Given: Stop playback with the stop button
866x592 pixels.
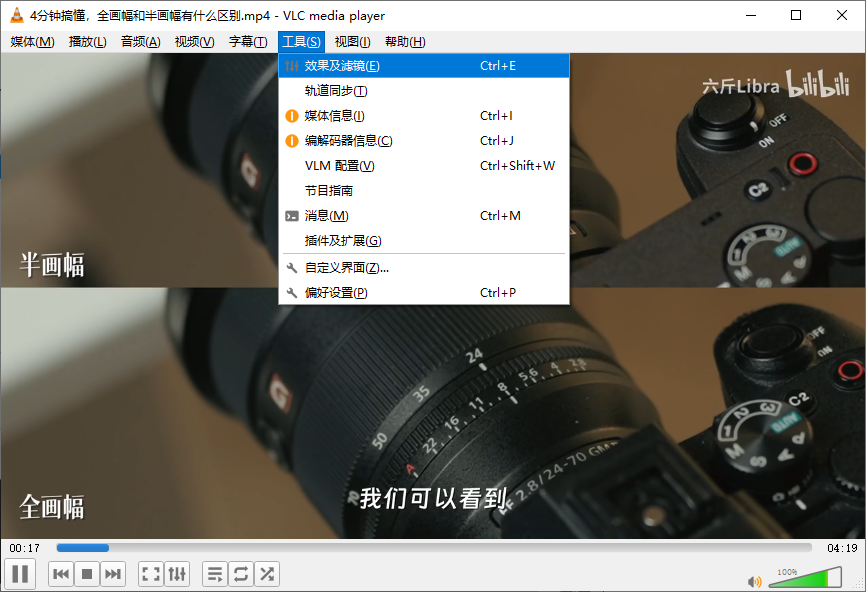Looking at the screenshot, I should coord(87,574).
